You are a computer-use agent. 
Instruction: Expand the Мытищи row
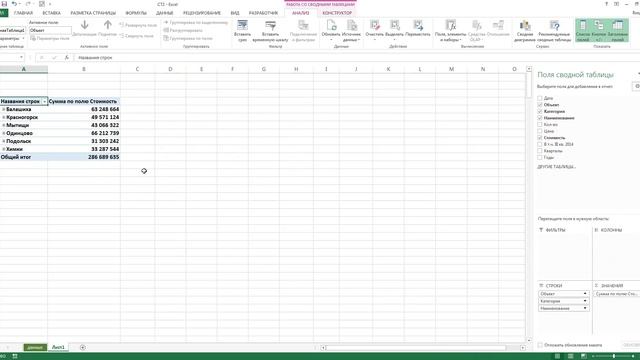pos(4,125)
